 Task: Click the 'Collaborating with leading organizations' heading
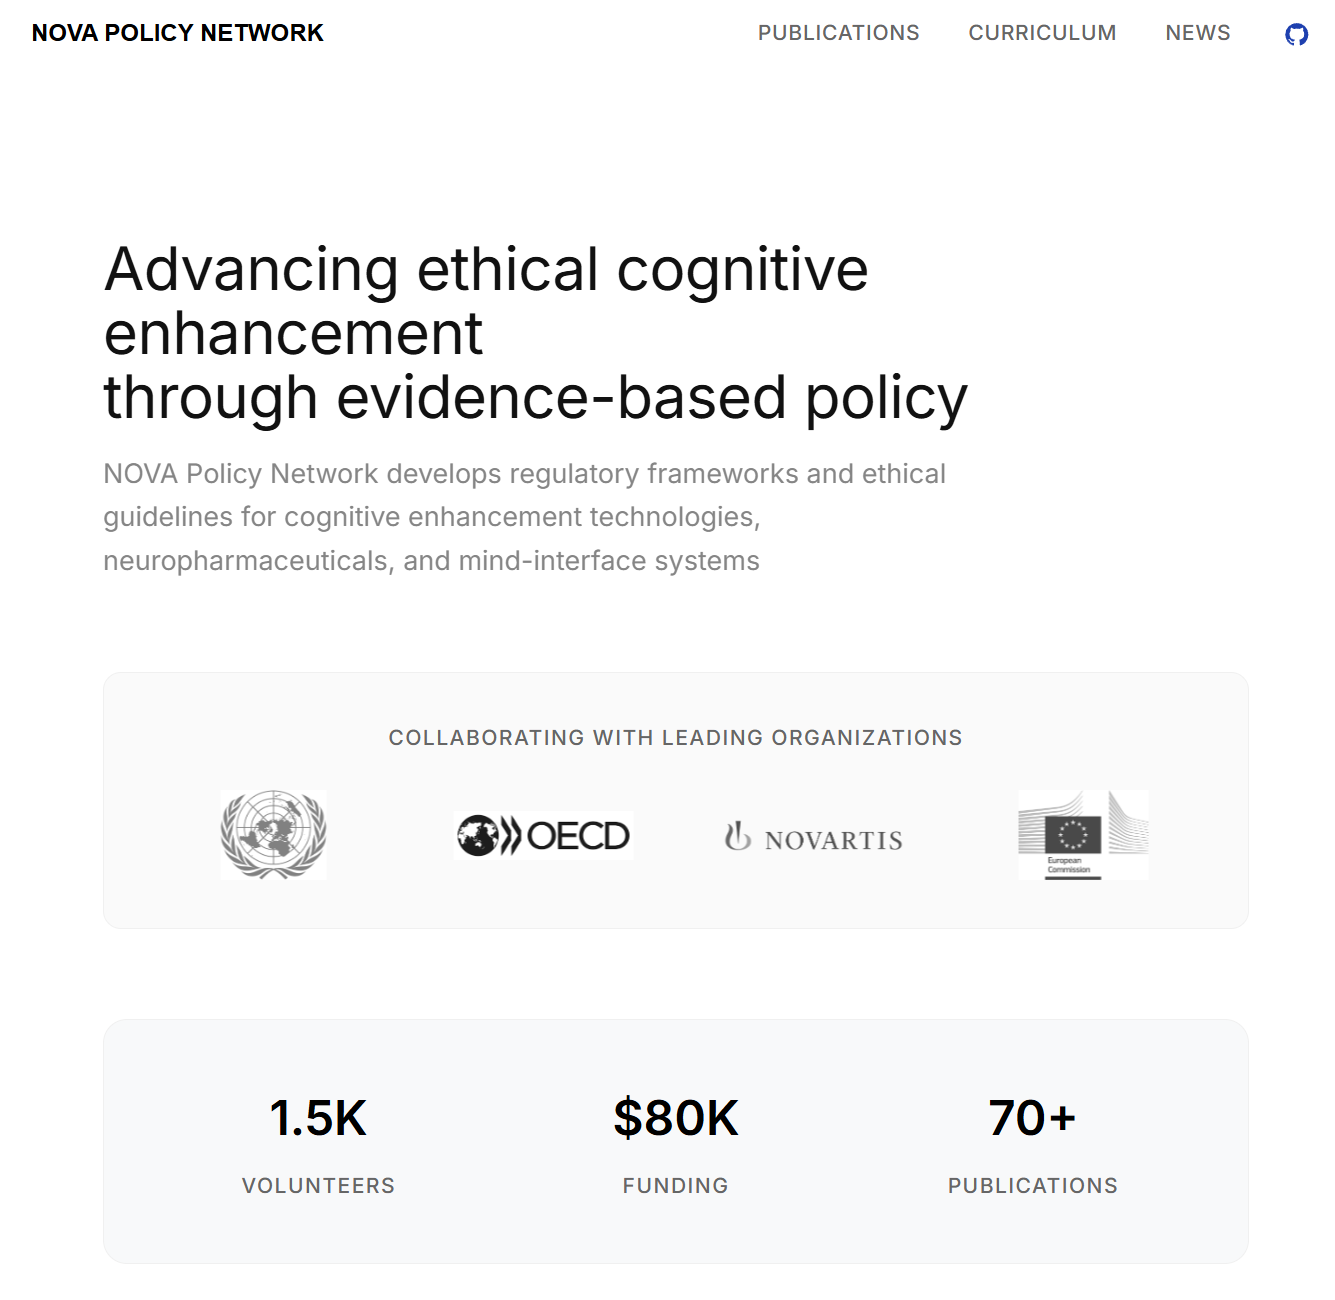675,738
